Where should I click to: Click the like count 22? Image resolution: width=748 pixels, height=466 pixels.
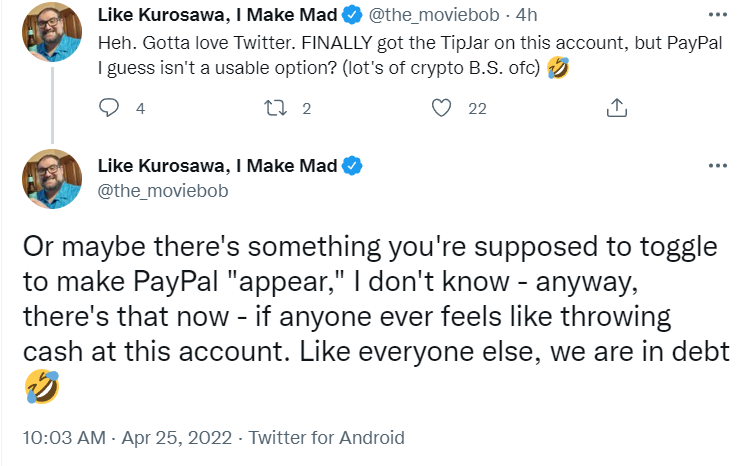(477, 109)
